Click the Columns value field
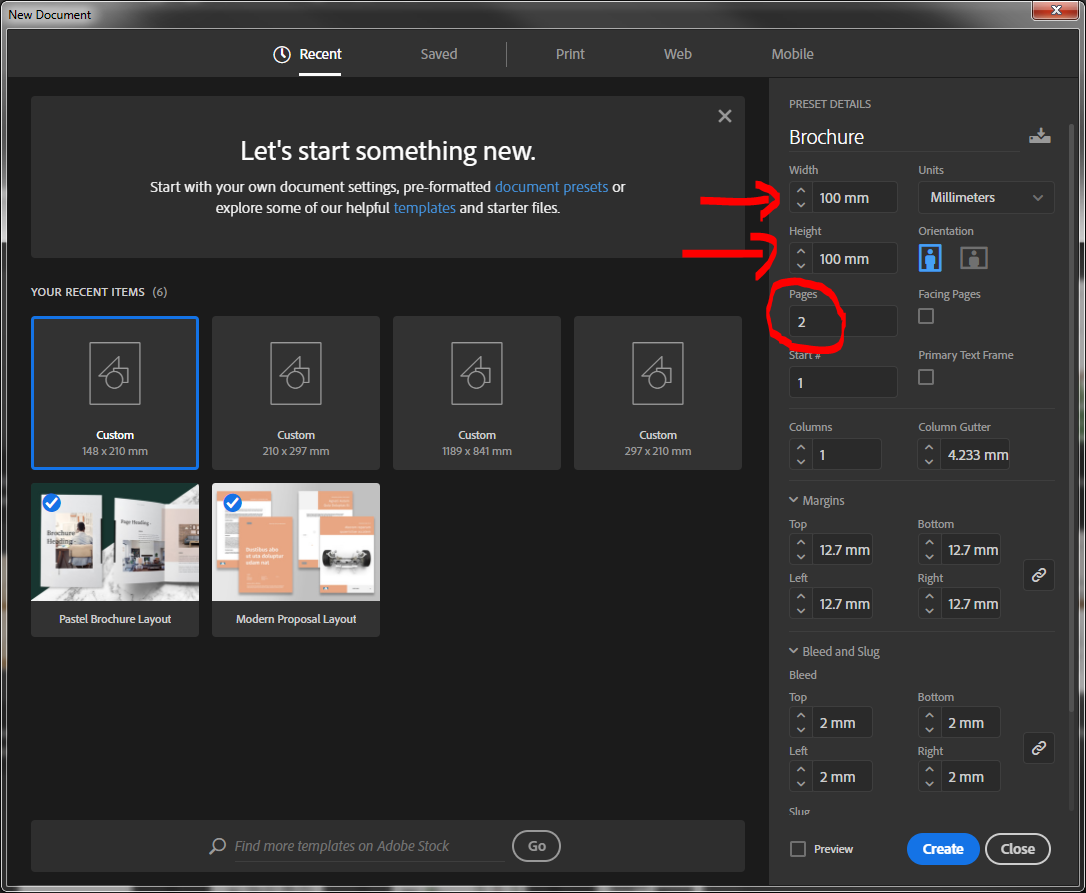The image size is (1086, 893). click(846, 454)
